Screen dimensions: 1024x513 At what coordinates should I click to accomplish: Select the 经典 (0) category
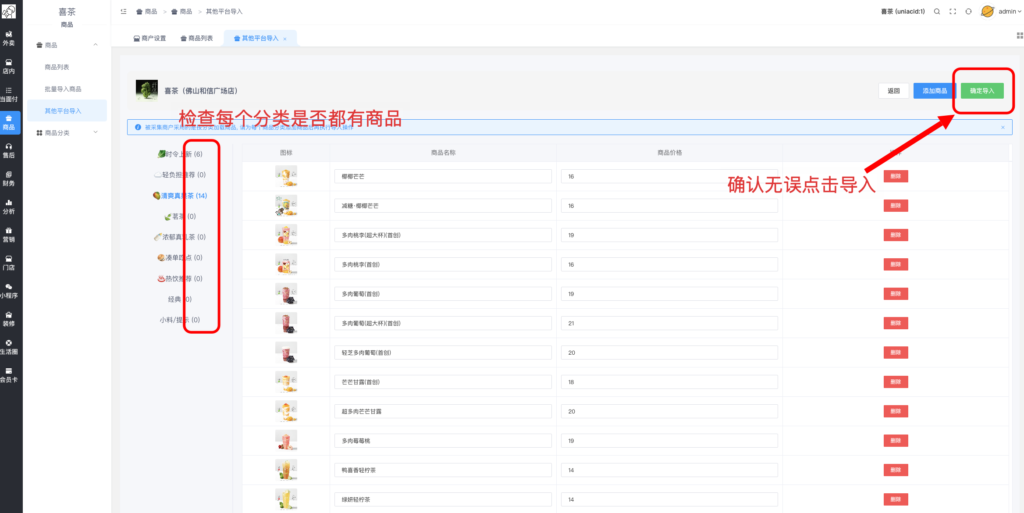pyautogui.click(x=180, y=299)
